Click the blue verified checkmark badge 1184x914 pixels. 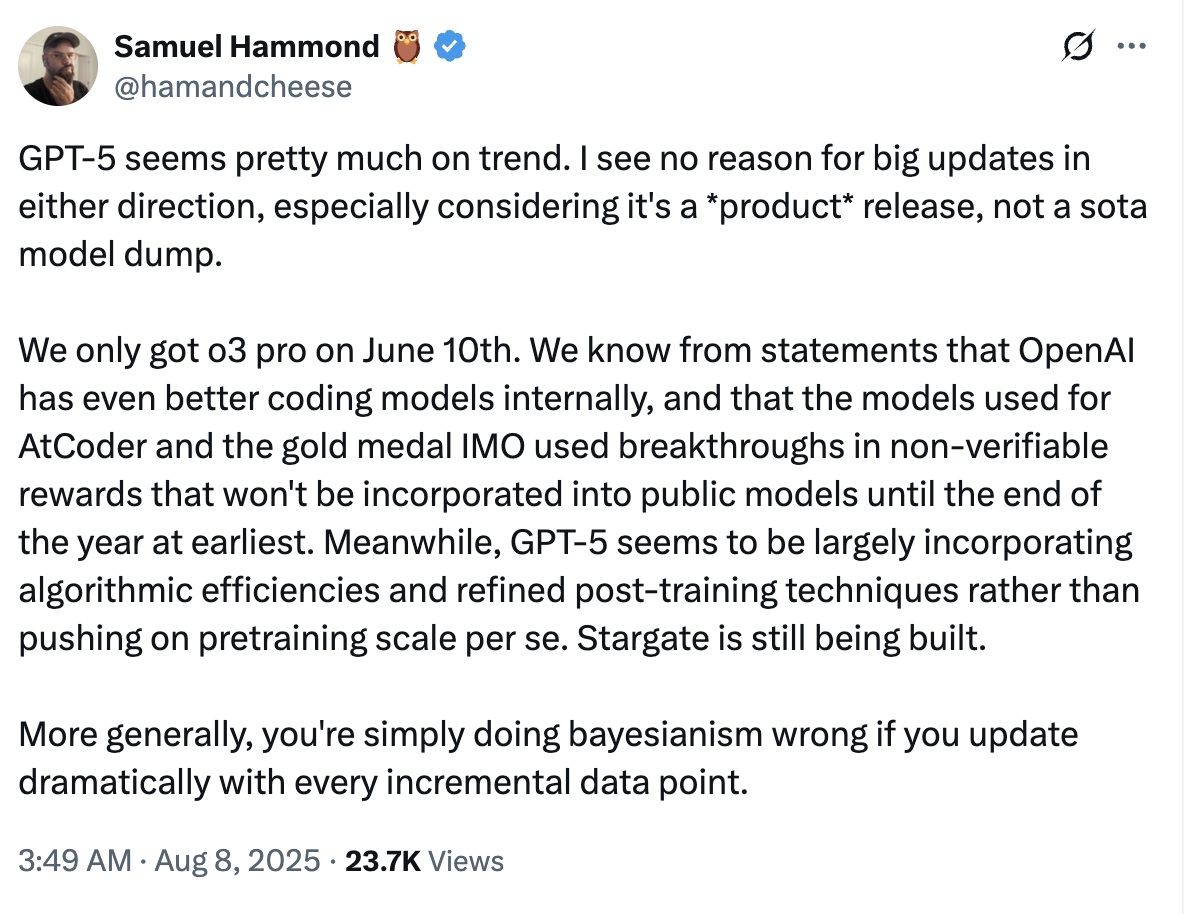(x=450, y=47)
